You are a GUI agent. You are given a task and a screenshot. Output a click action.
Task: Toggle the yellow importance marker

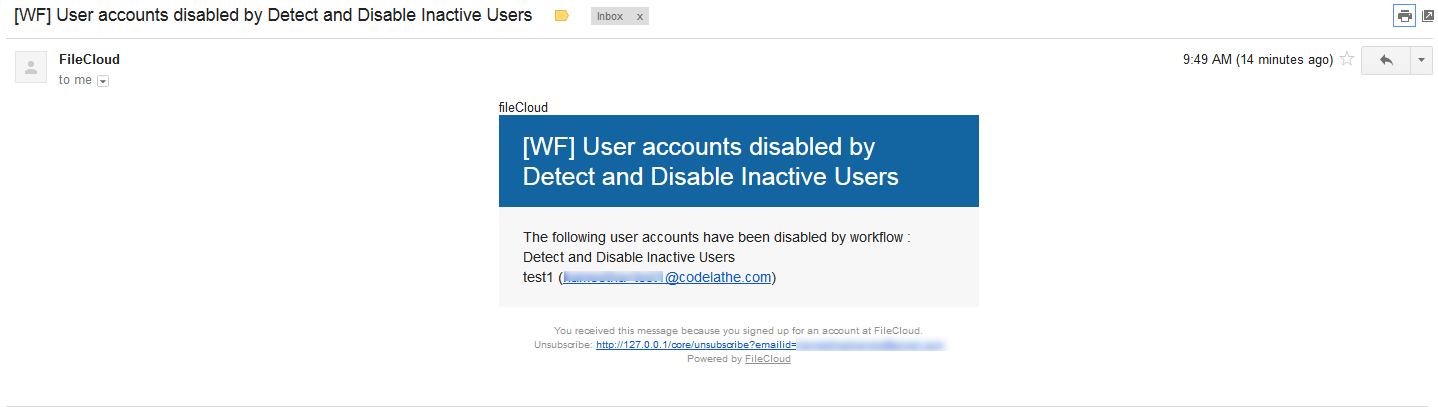pyautogui.click(x=561, y=16)
